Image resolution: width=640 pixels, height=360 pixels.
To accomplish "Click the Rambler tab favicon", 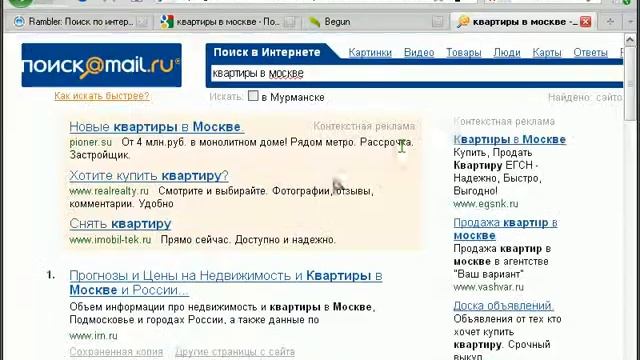I will pyautogui.click(x=19, y=22).
